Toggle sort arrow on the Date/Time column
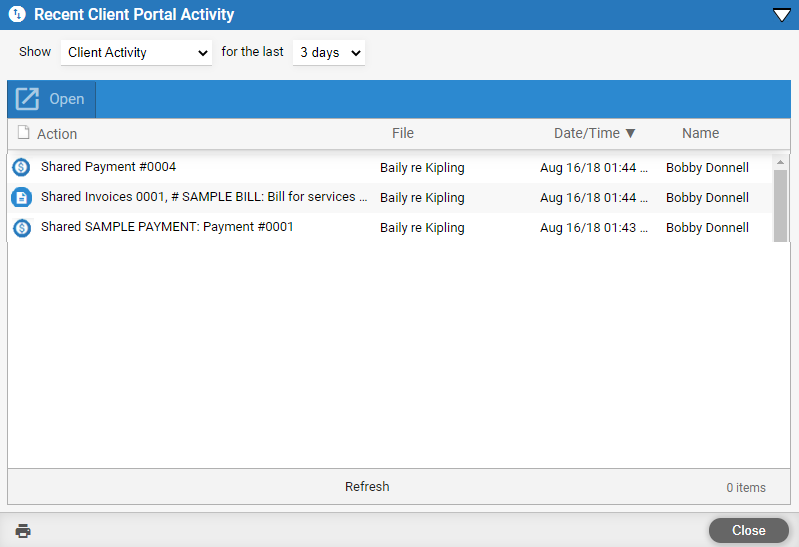Image resolution: width=799 pixels, height=547 pixels. click(x=630, y=133)
